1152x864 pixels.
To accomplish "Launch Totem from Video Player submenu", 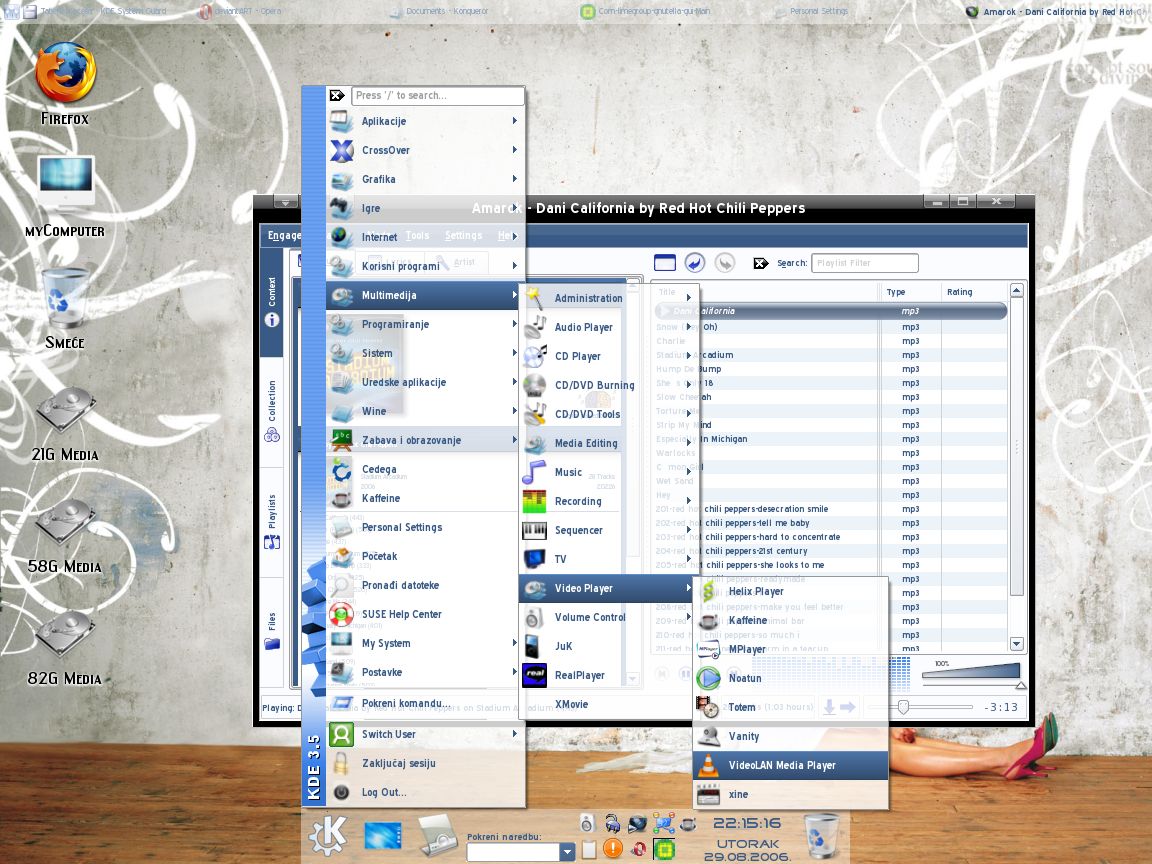I will click(x=791, y=707).
